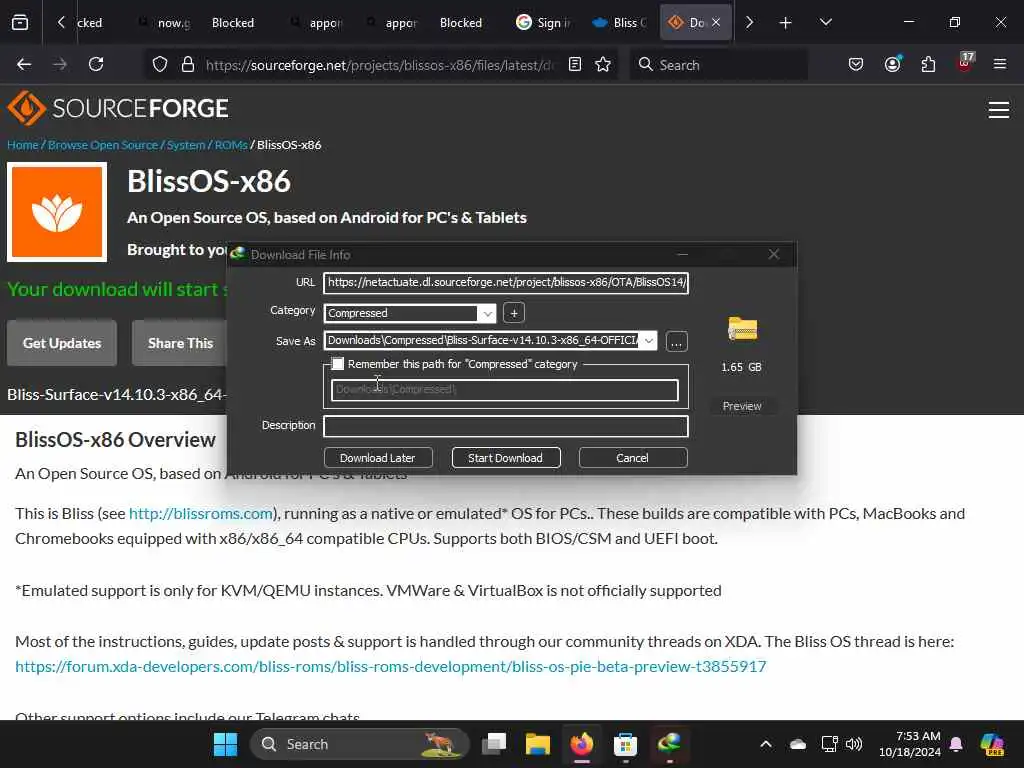Open File Explorer from taskbar
Viewport: 1024px width, 768px height.
pyautogui.click(x=537, y=744)
